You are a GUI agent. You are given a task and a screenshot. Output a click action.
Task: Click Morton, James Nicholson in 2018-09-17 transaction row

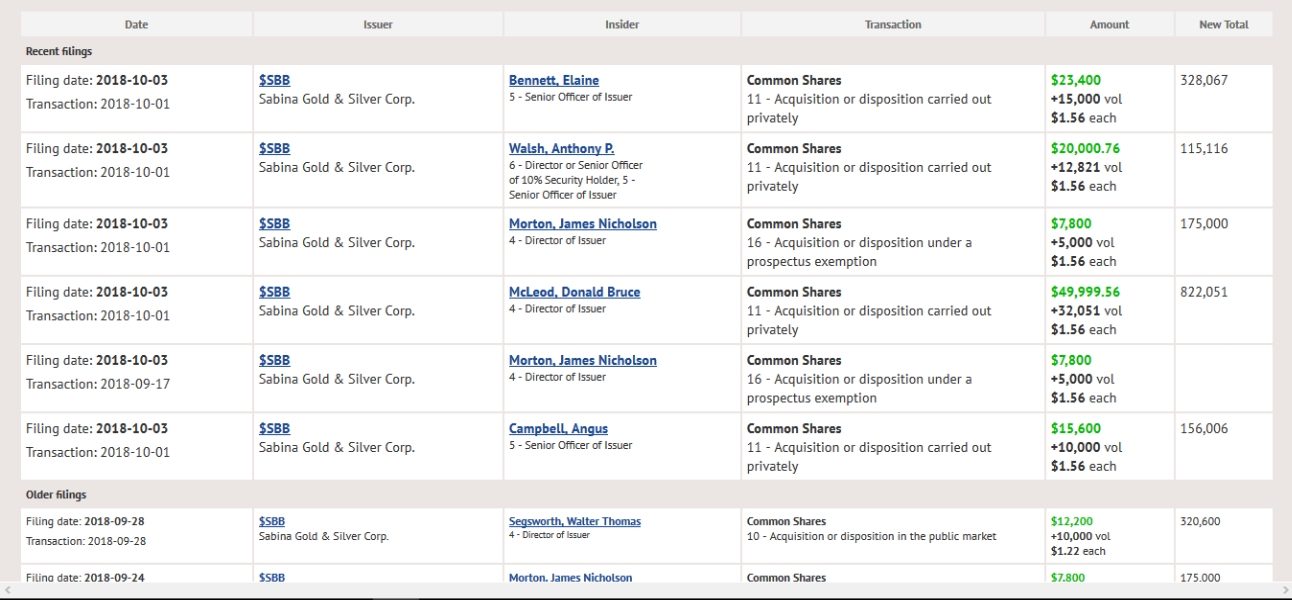(x=582, y=360)
